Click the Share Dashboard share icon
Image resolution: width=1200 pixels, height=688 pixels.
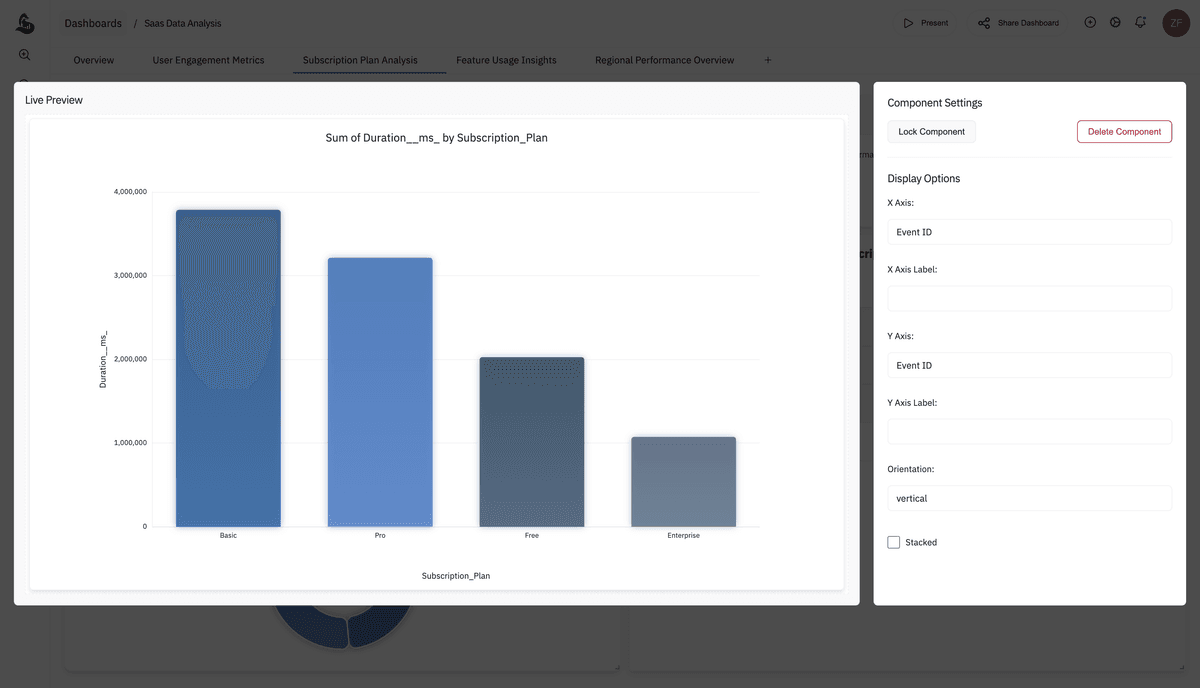click(x=984, y=23)
